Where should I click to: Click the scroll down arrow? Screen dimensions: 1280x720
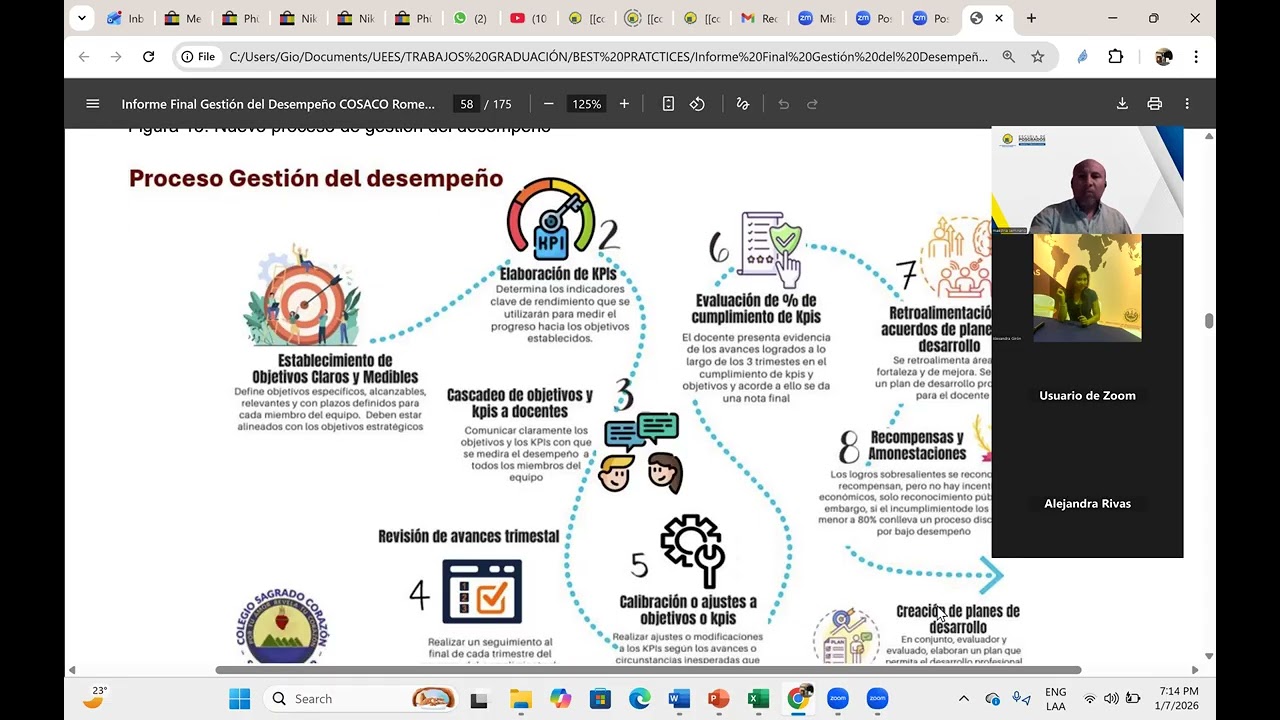click(x=1209, y=656)
